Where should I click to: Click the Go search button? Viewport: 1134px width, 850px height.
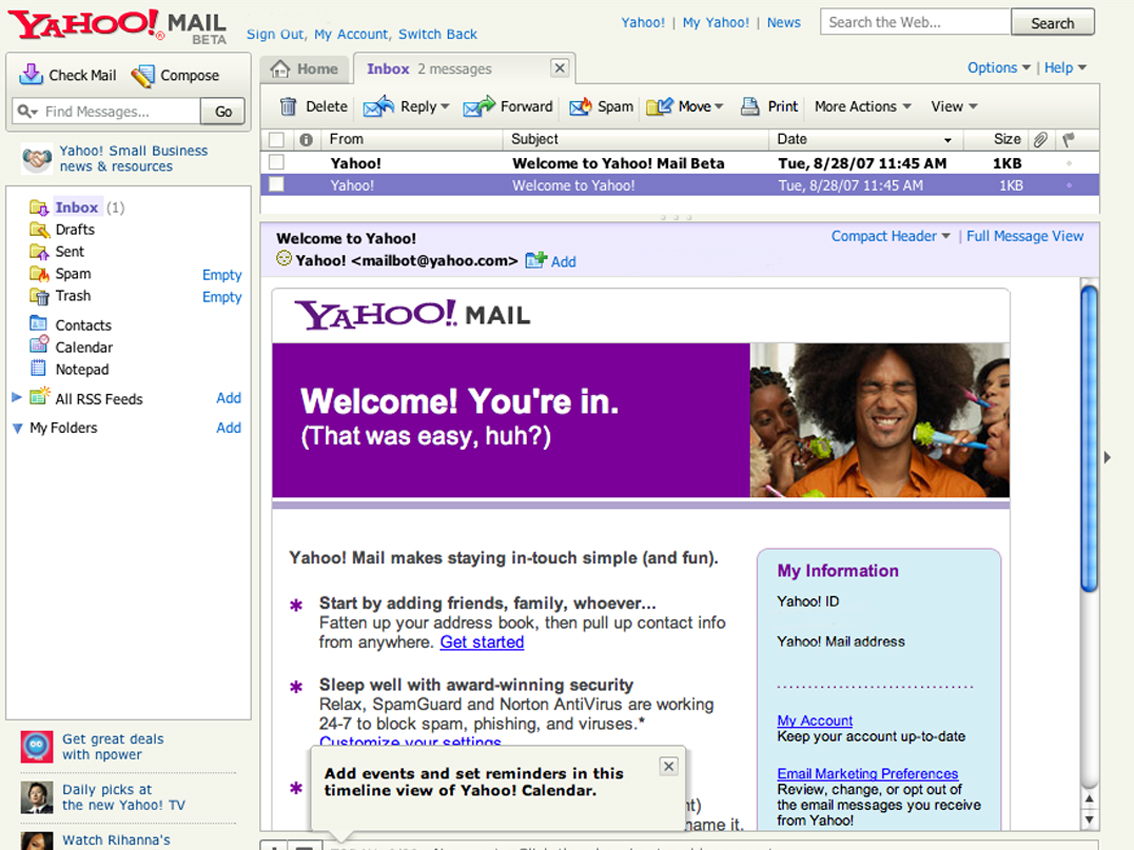[x=223, y=111]
